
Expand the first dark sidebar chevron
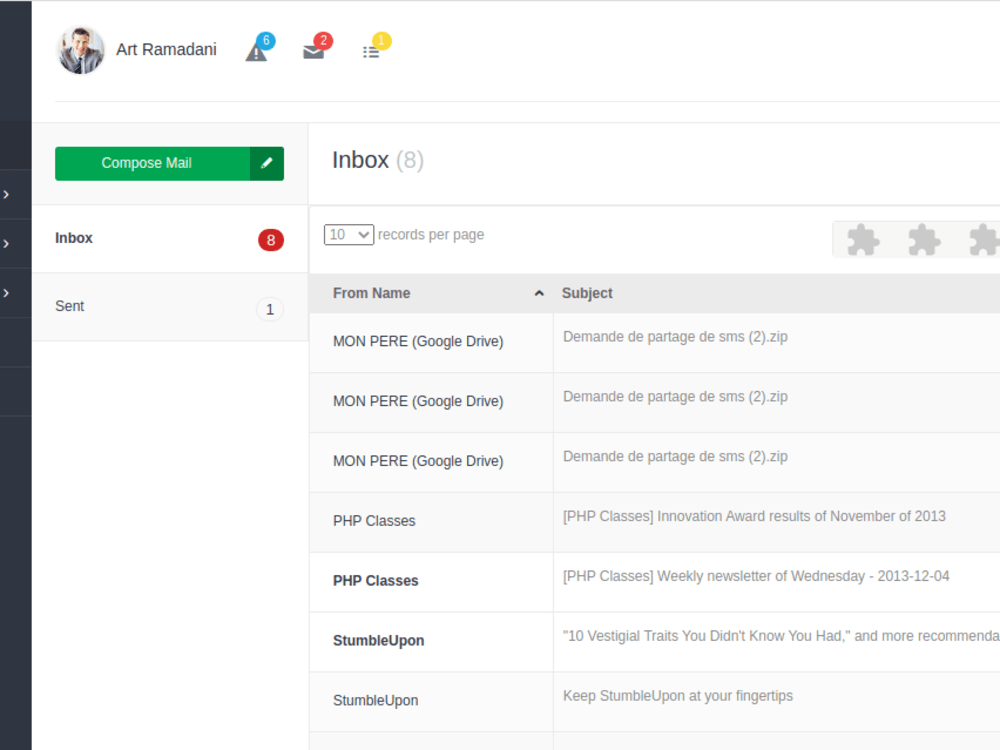(x=6, y=195)
